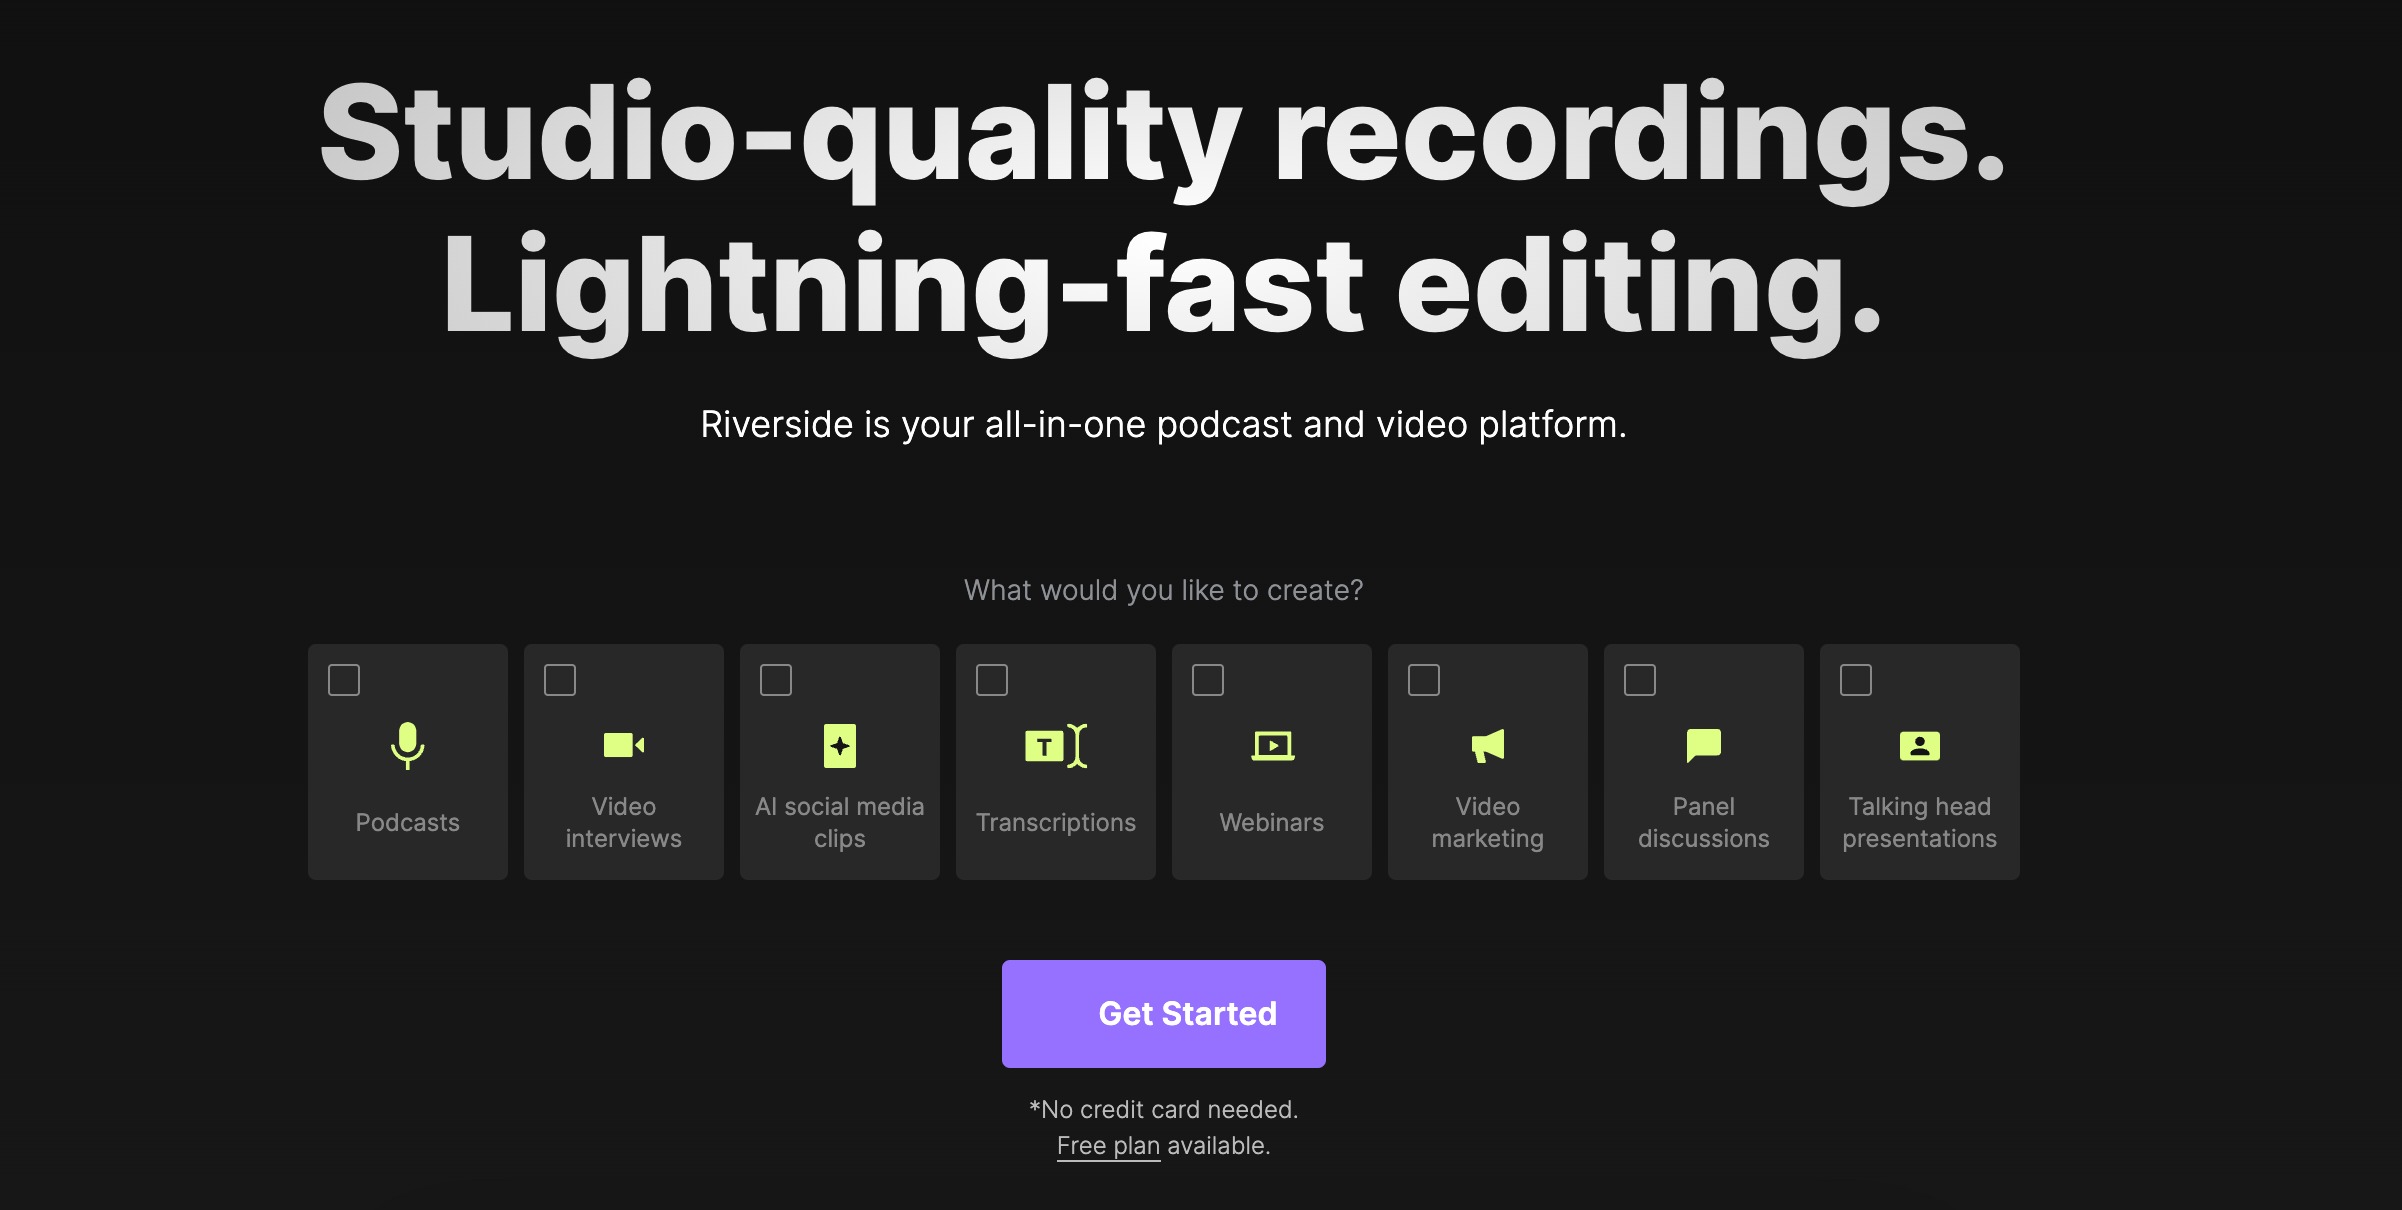Viewport: 2402px width, 1210px height.
Task: Select the Video interviews icon
Action: (x=623, y=747)
